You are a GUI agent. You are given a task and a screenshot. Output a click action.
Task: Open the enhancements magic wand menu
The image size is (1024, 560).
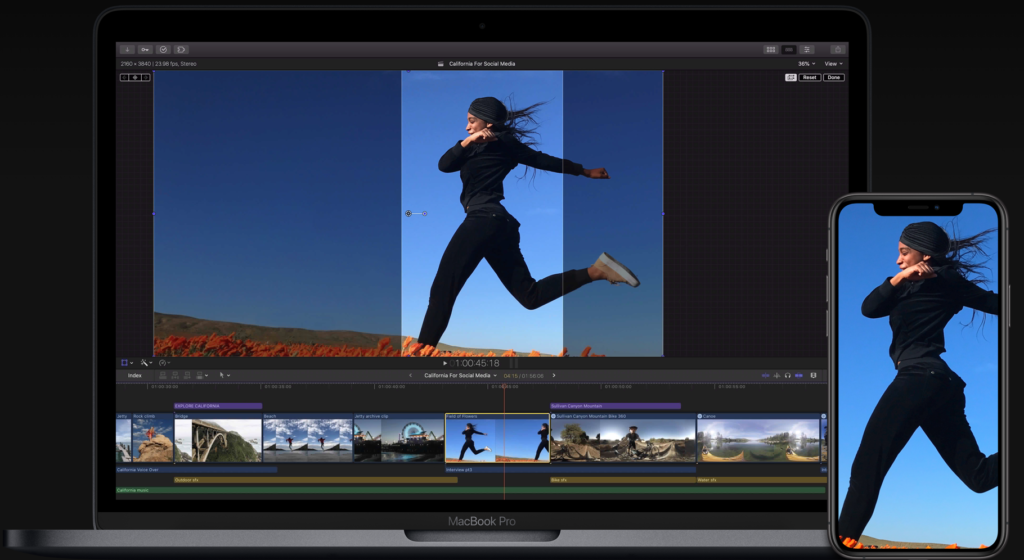coord(146,363)
